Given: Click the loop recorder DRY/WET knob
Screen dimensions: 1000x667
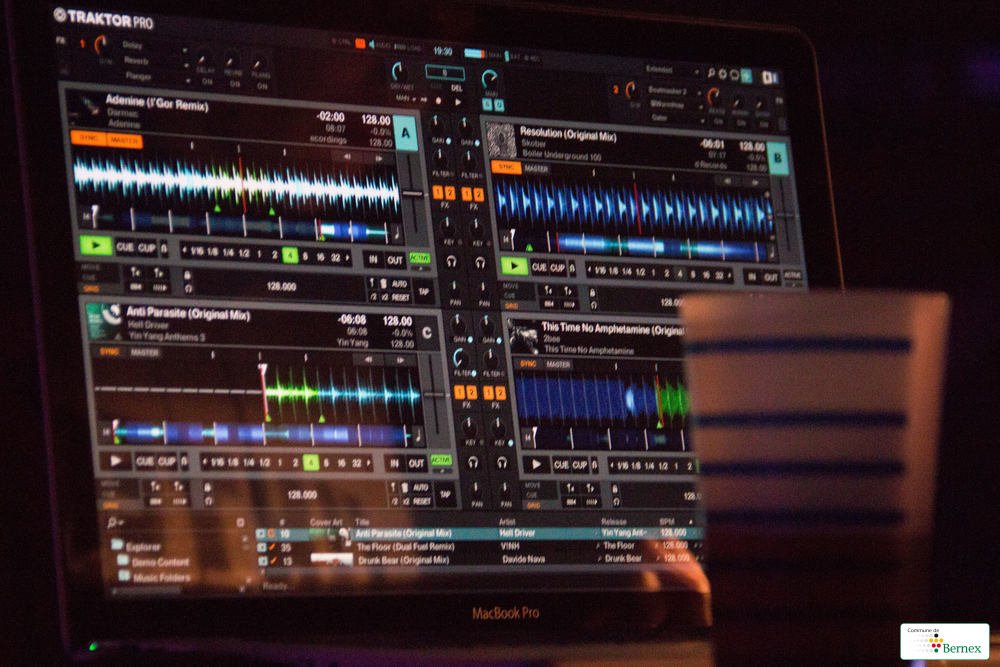Looking at the screenshot, I should [x=398, y=70].
